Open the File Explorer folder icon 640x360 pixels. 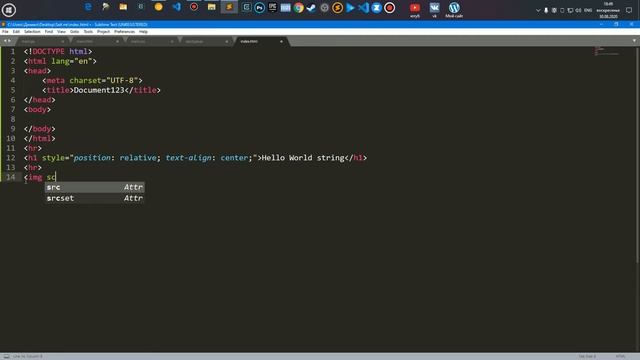[123, 7]
